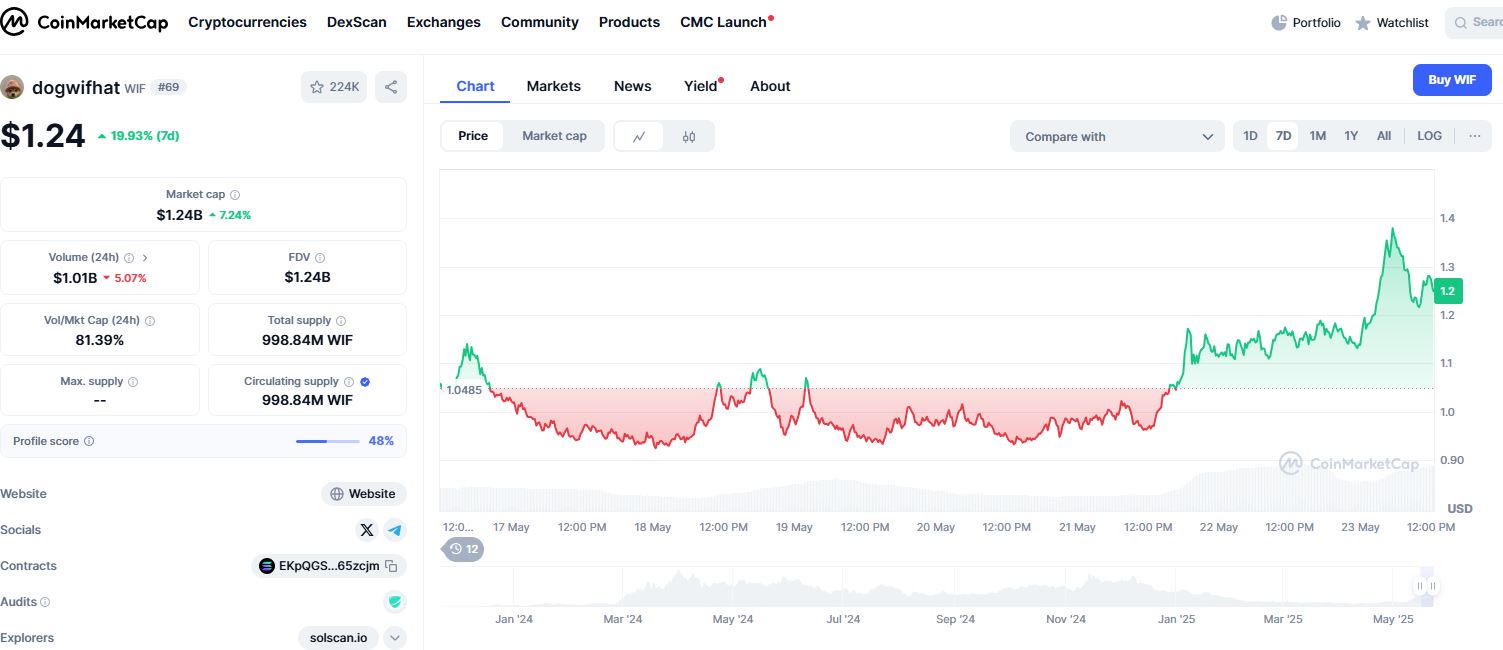Open the audit shield badge
Image resolution: width=1503 pixels, height=650 pixels.
(395, 602)
